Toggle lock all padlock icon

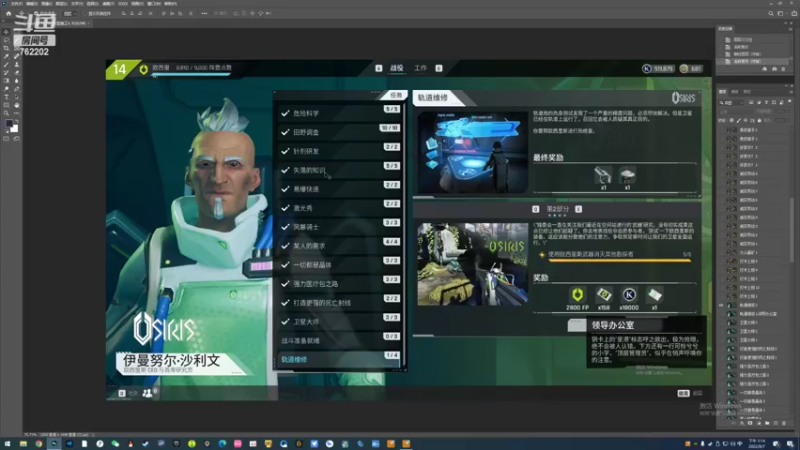pos(759,120)
